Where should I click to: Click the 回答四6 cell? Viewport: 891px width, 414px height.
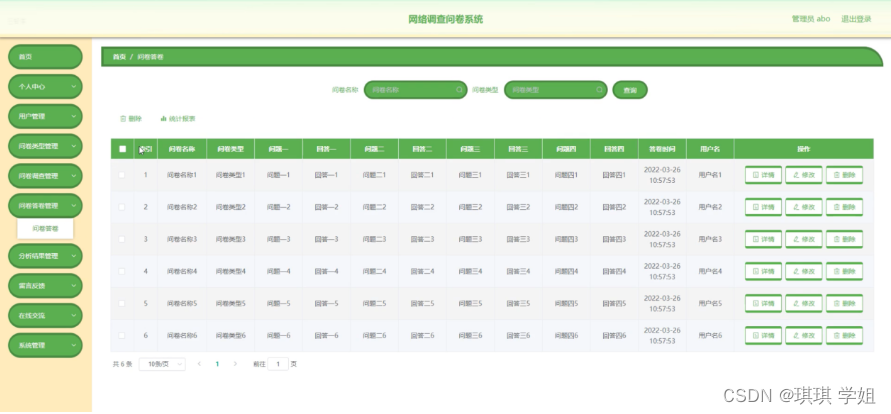[614, 336]
